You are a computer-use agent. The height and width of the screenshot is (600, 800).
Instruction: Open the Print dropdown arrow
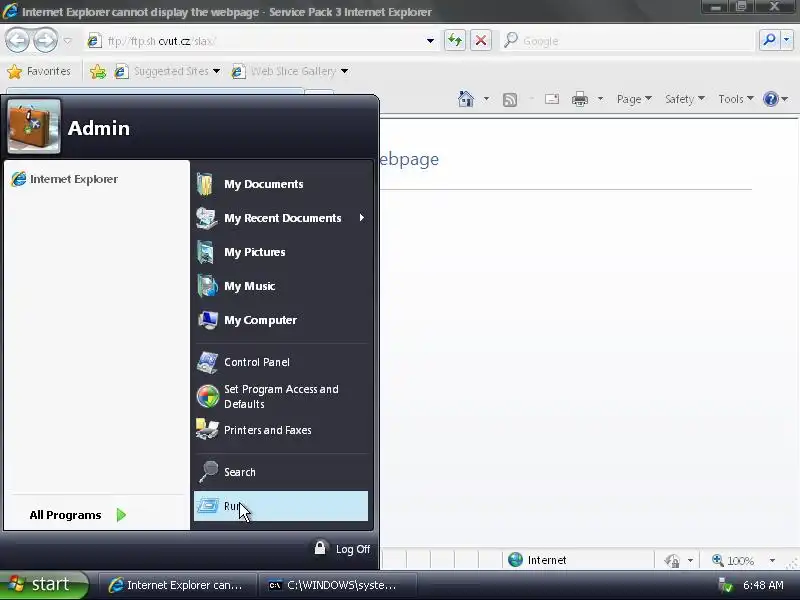click(600, 98)
